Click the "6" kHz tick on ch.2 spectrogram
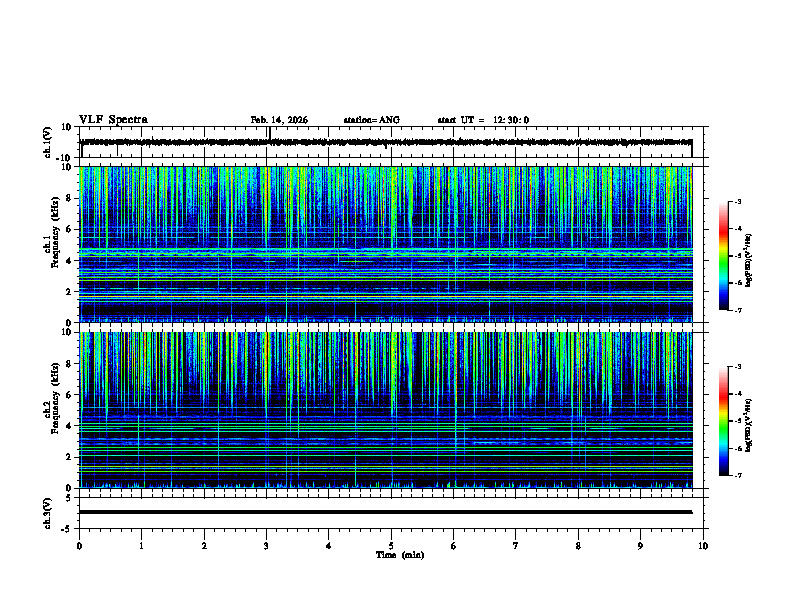 coord(70,395)
